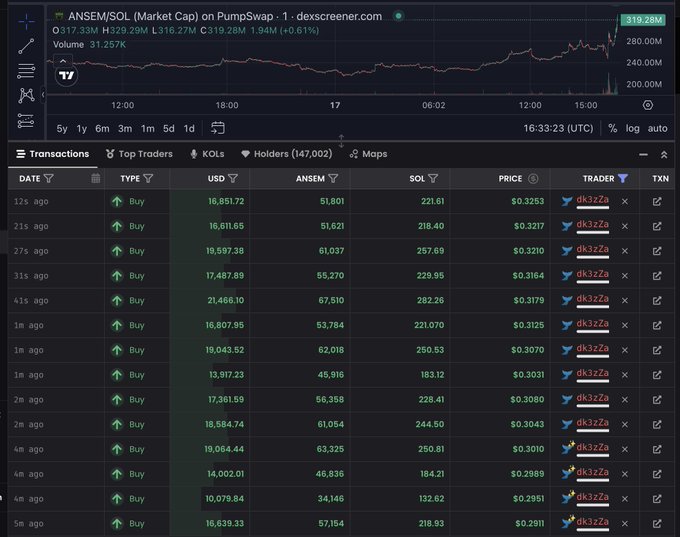This screenshot has width=680, height=537.
Task: Open transaction link for 19,597.38 buy
Action: (657, 251)
